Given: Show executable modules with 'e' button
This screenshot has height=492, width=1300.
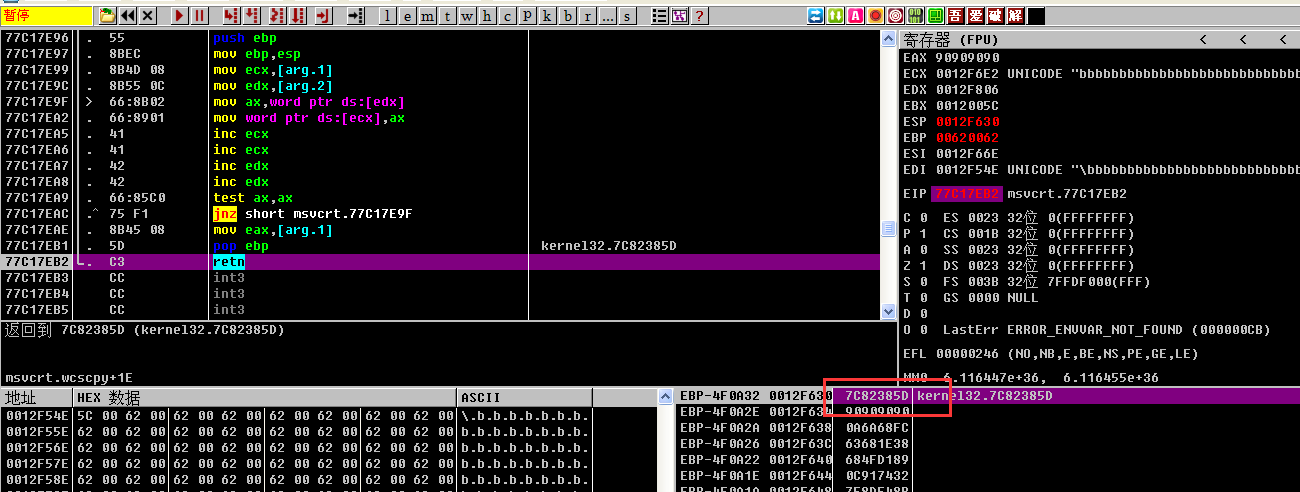Looking at the screenshot, I should coord(407,16).
